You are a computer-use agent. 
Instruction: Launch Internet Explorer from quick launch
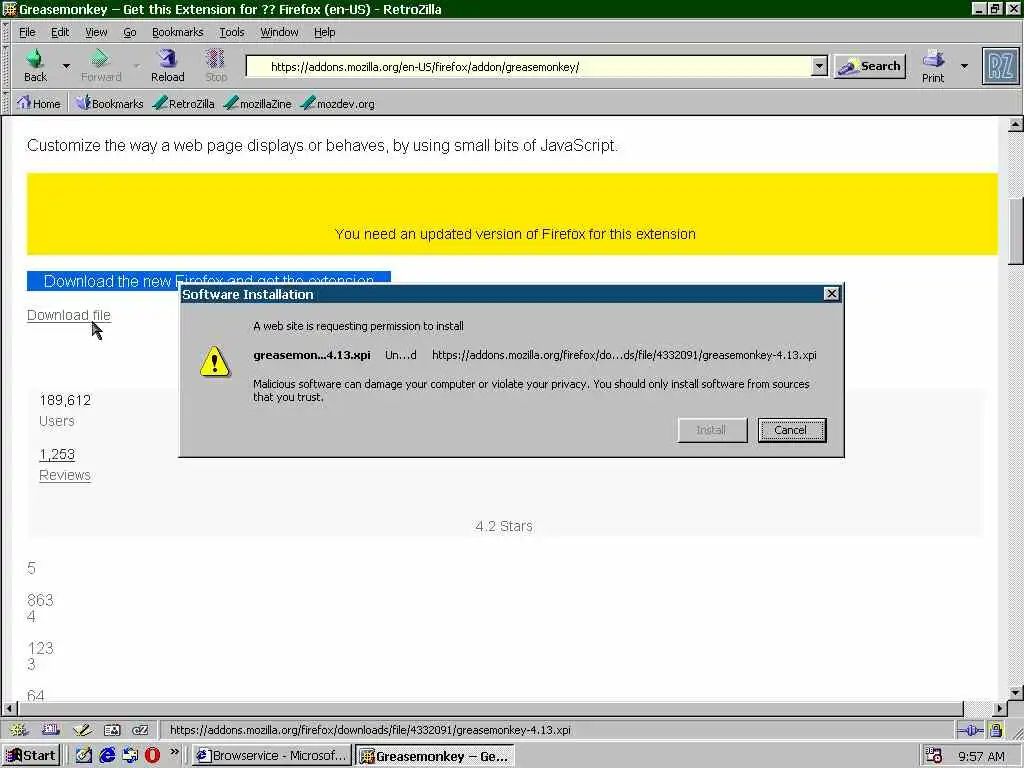point(107,756)
